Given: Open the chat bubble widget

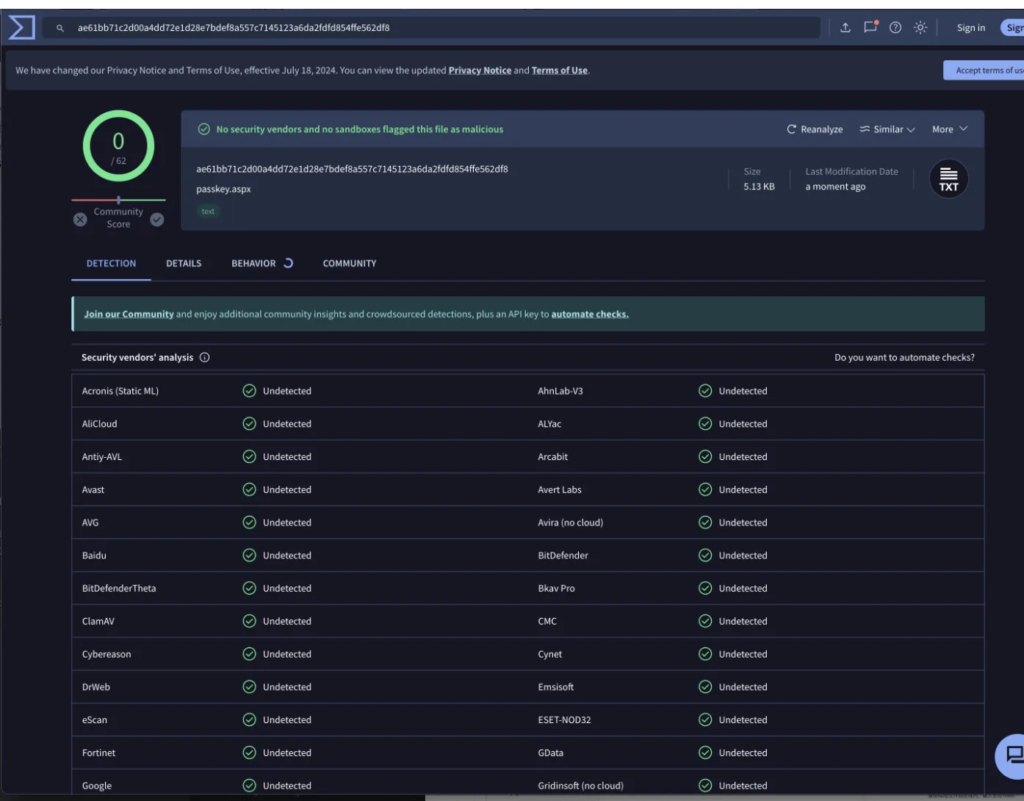Looking at the screenshot, I should click(1012, 756).
